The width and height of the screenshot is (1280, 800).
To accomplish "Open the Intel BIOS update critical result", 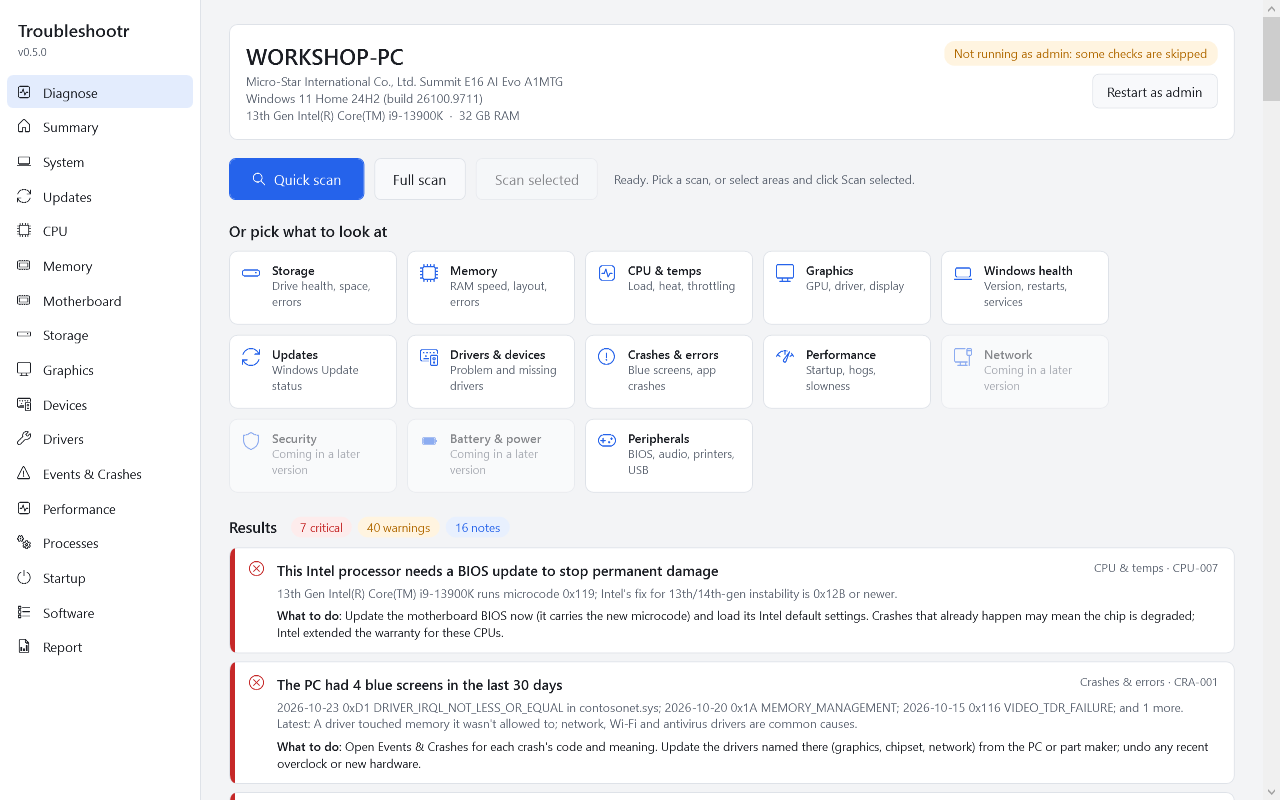I will pyautogui.click(x=732, y=600).
